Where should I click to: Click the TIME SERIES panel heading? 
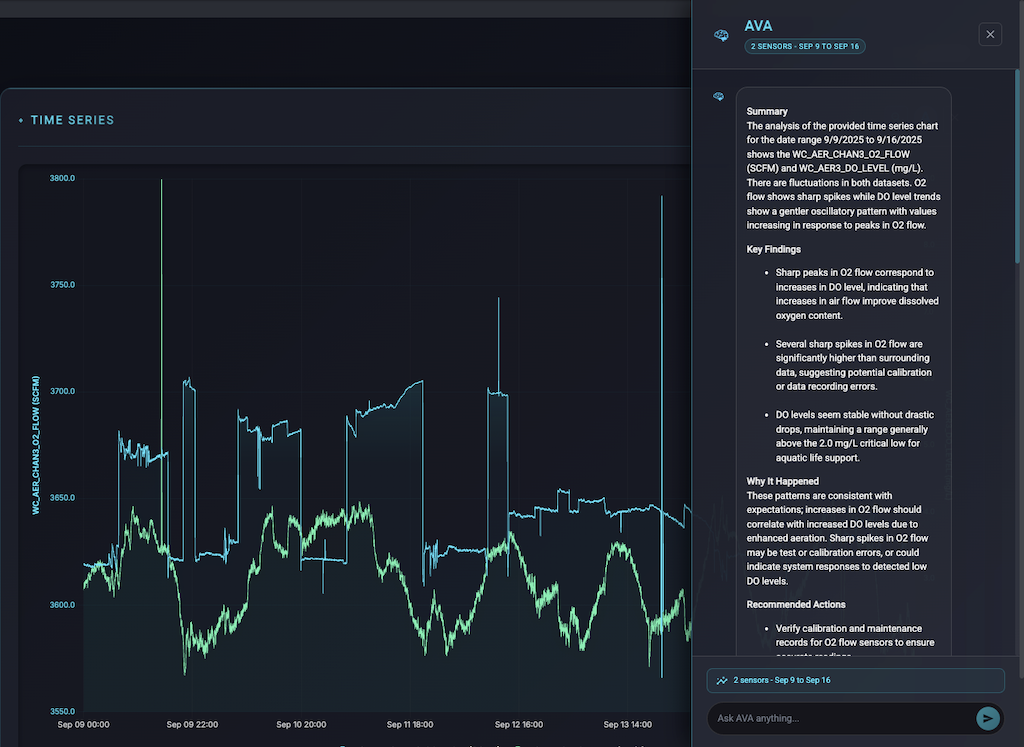pos(72,120)
